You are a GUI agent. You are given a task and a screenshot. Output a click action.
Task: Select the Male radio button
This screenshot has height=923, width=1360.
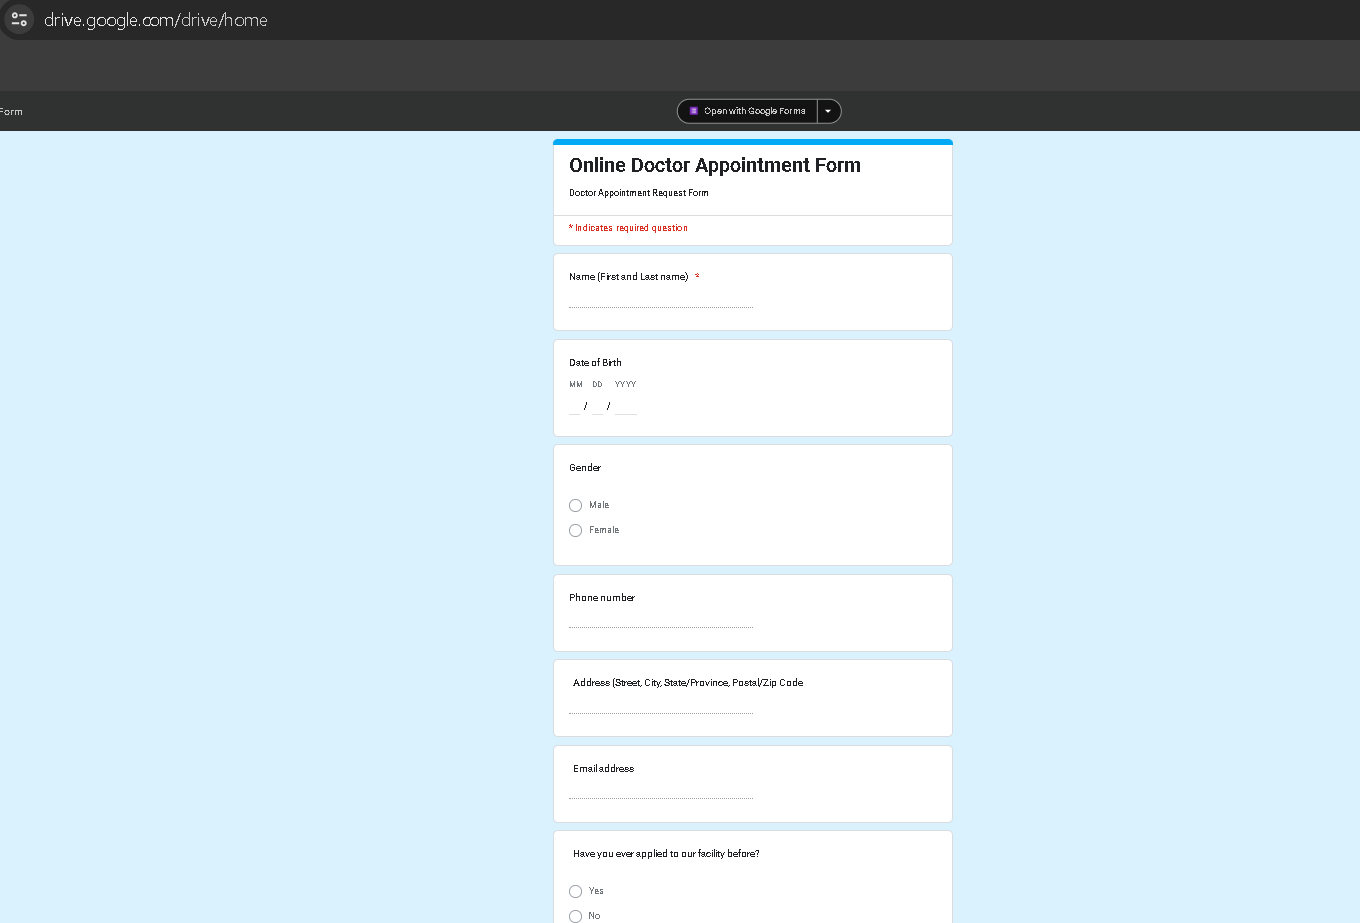(575, 505)
